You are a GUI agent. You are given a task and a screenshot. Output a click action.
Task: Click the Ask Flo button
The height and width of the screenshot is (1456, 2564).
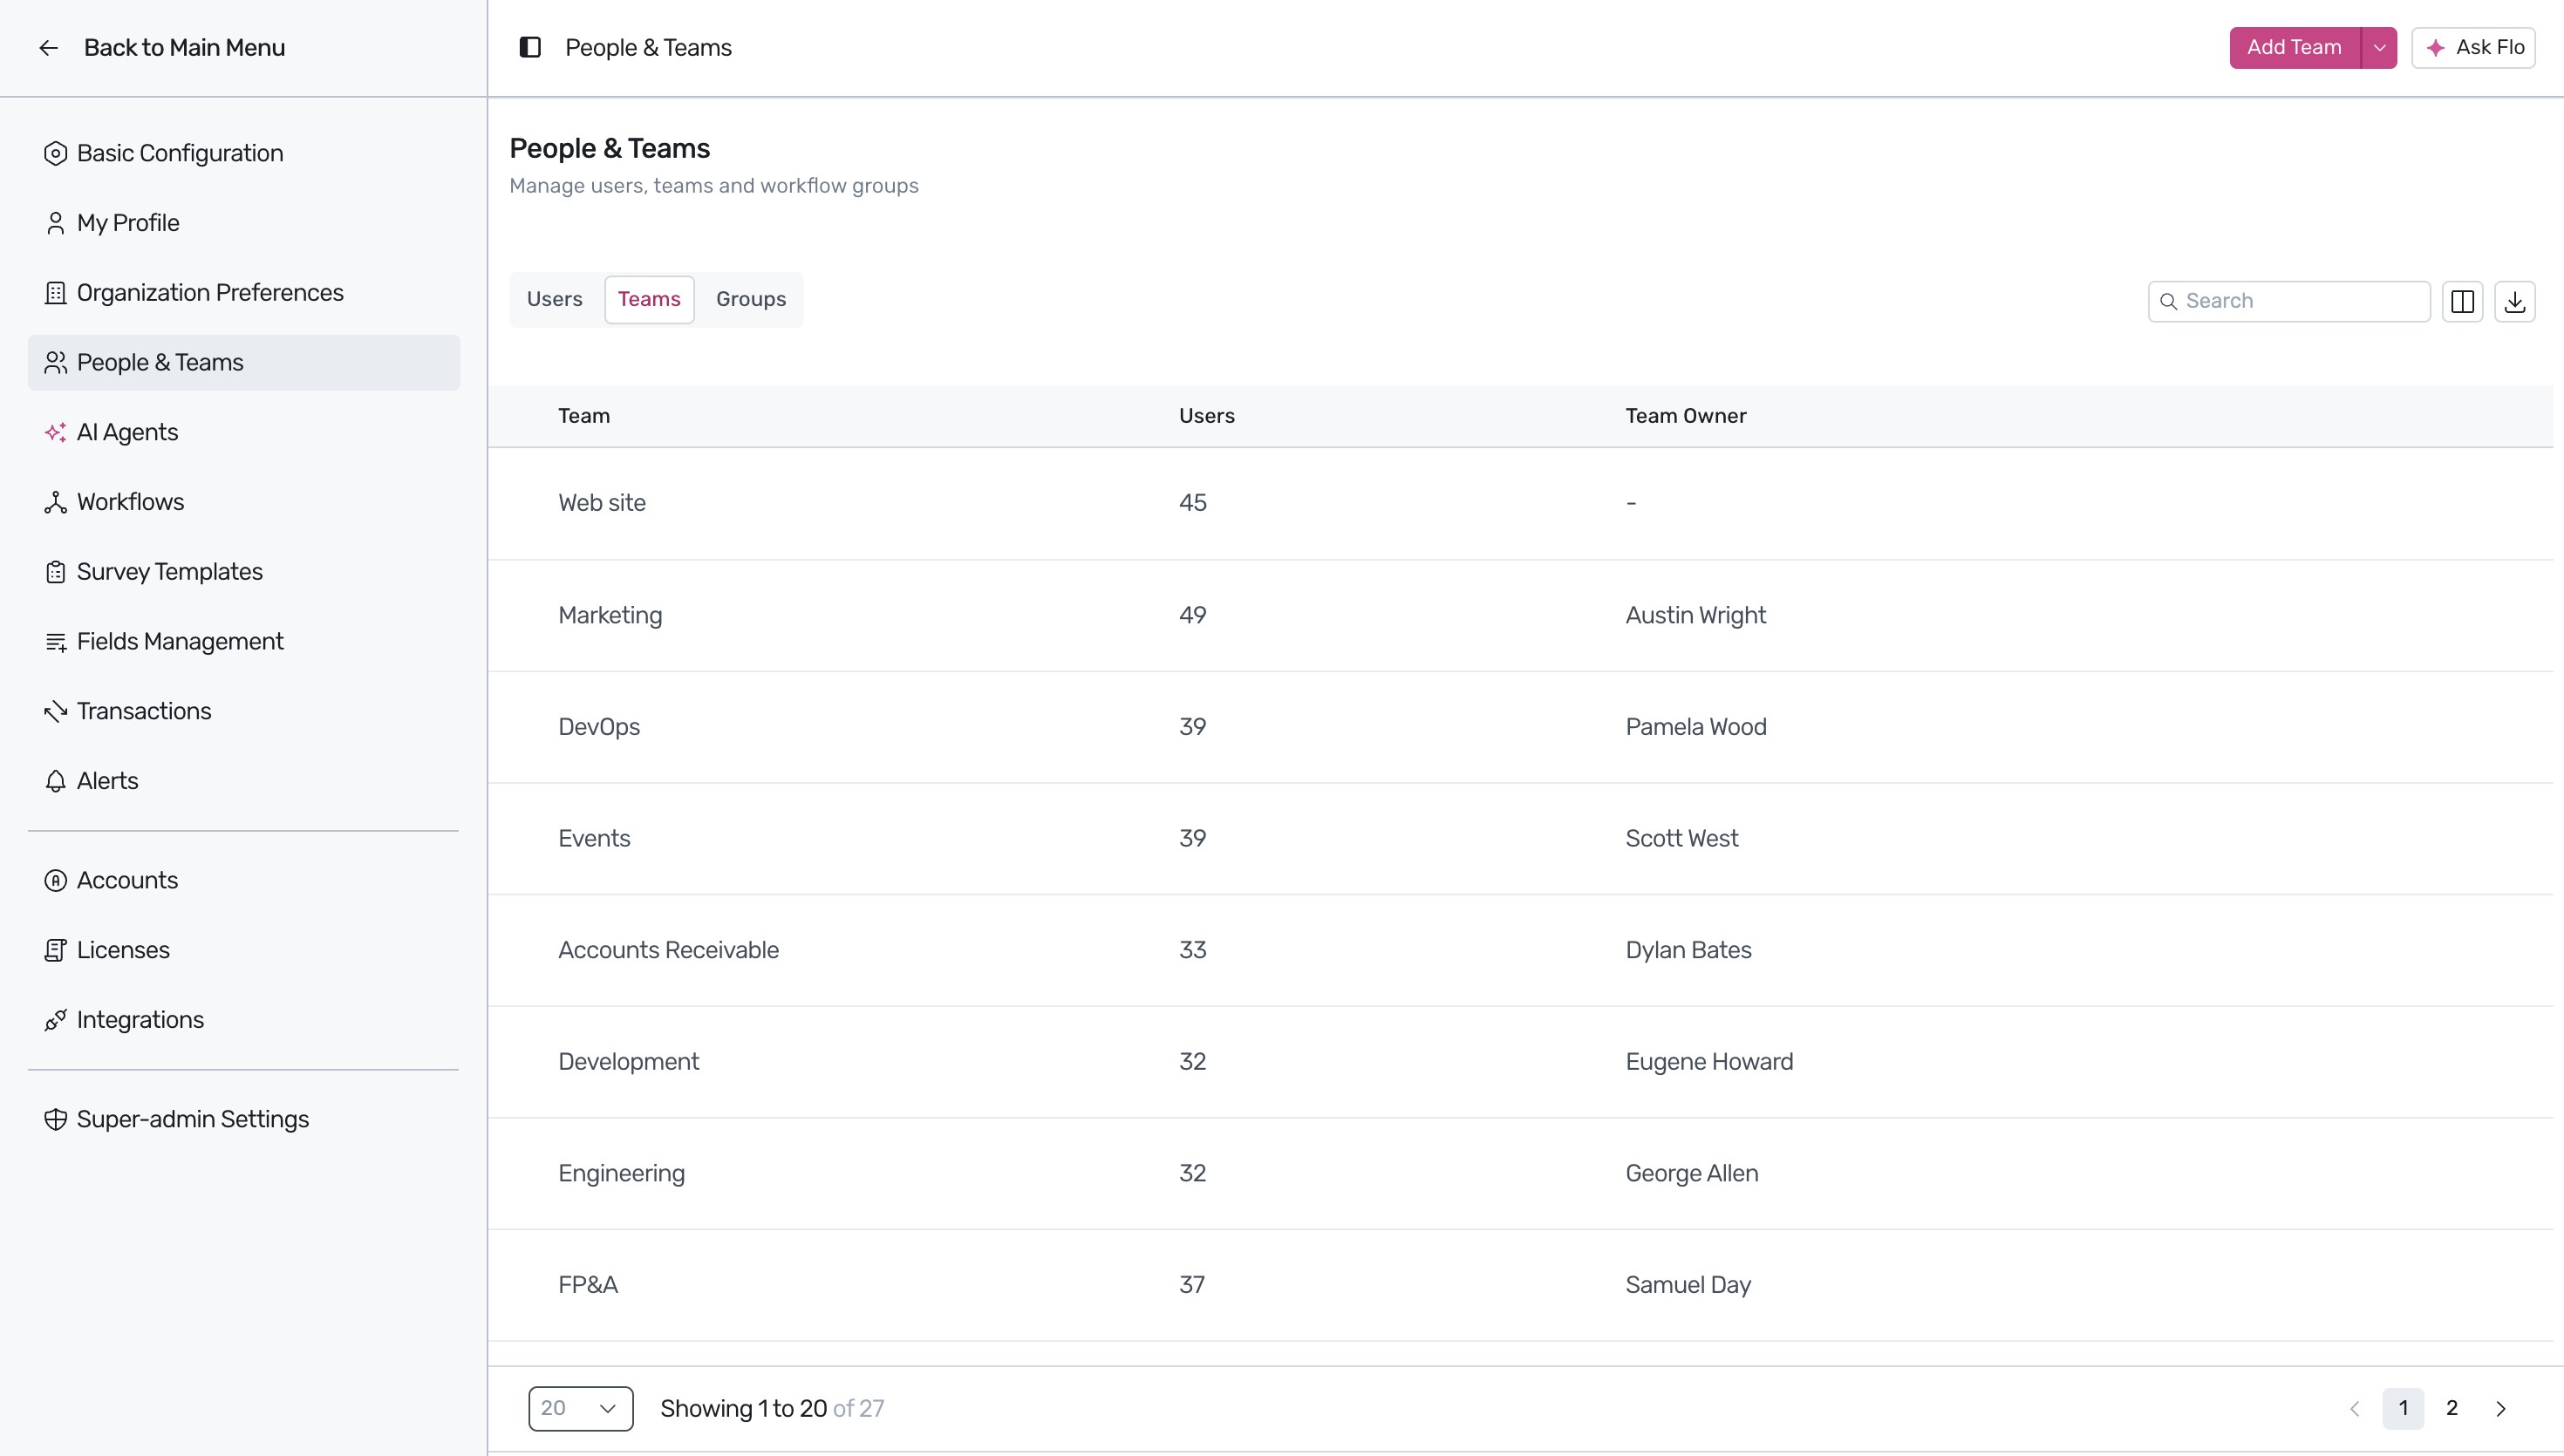pos(2474,48)
